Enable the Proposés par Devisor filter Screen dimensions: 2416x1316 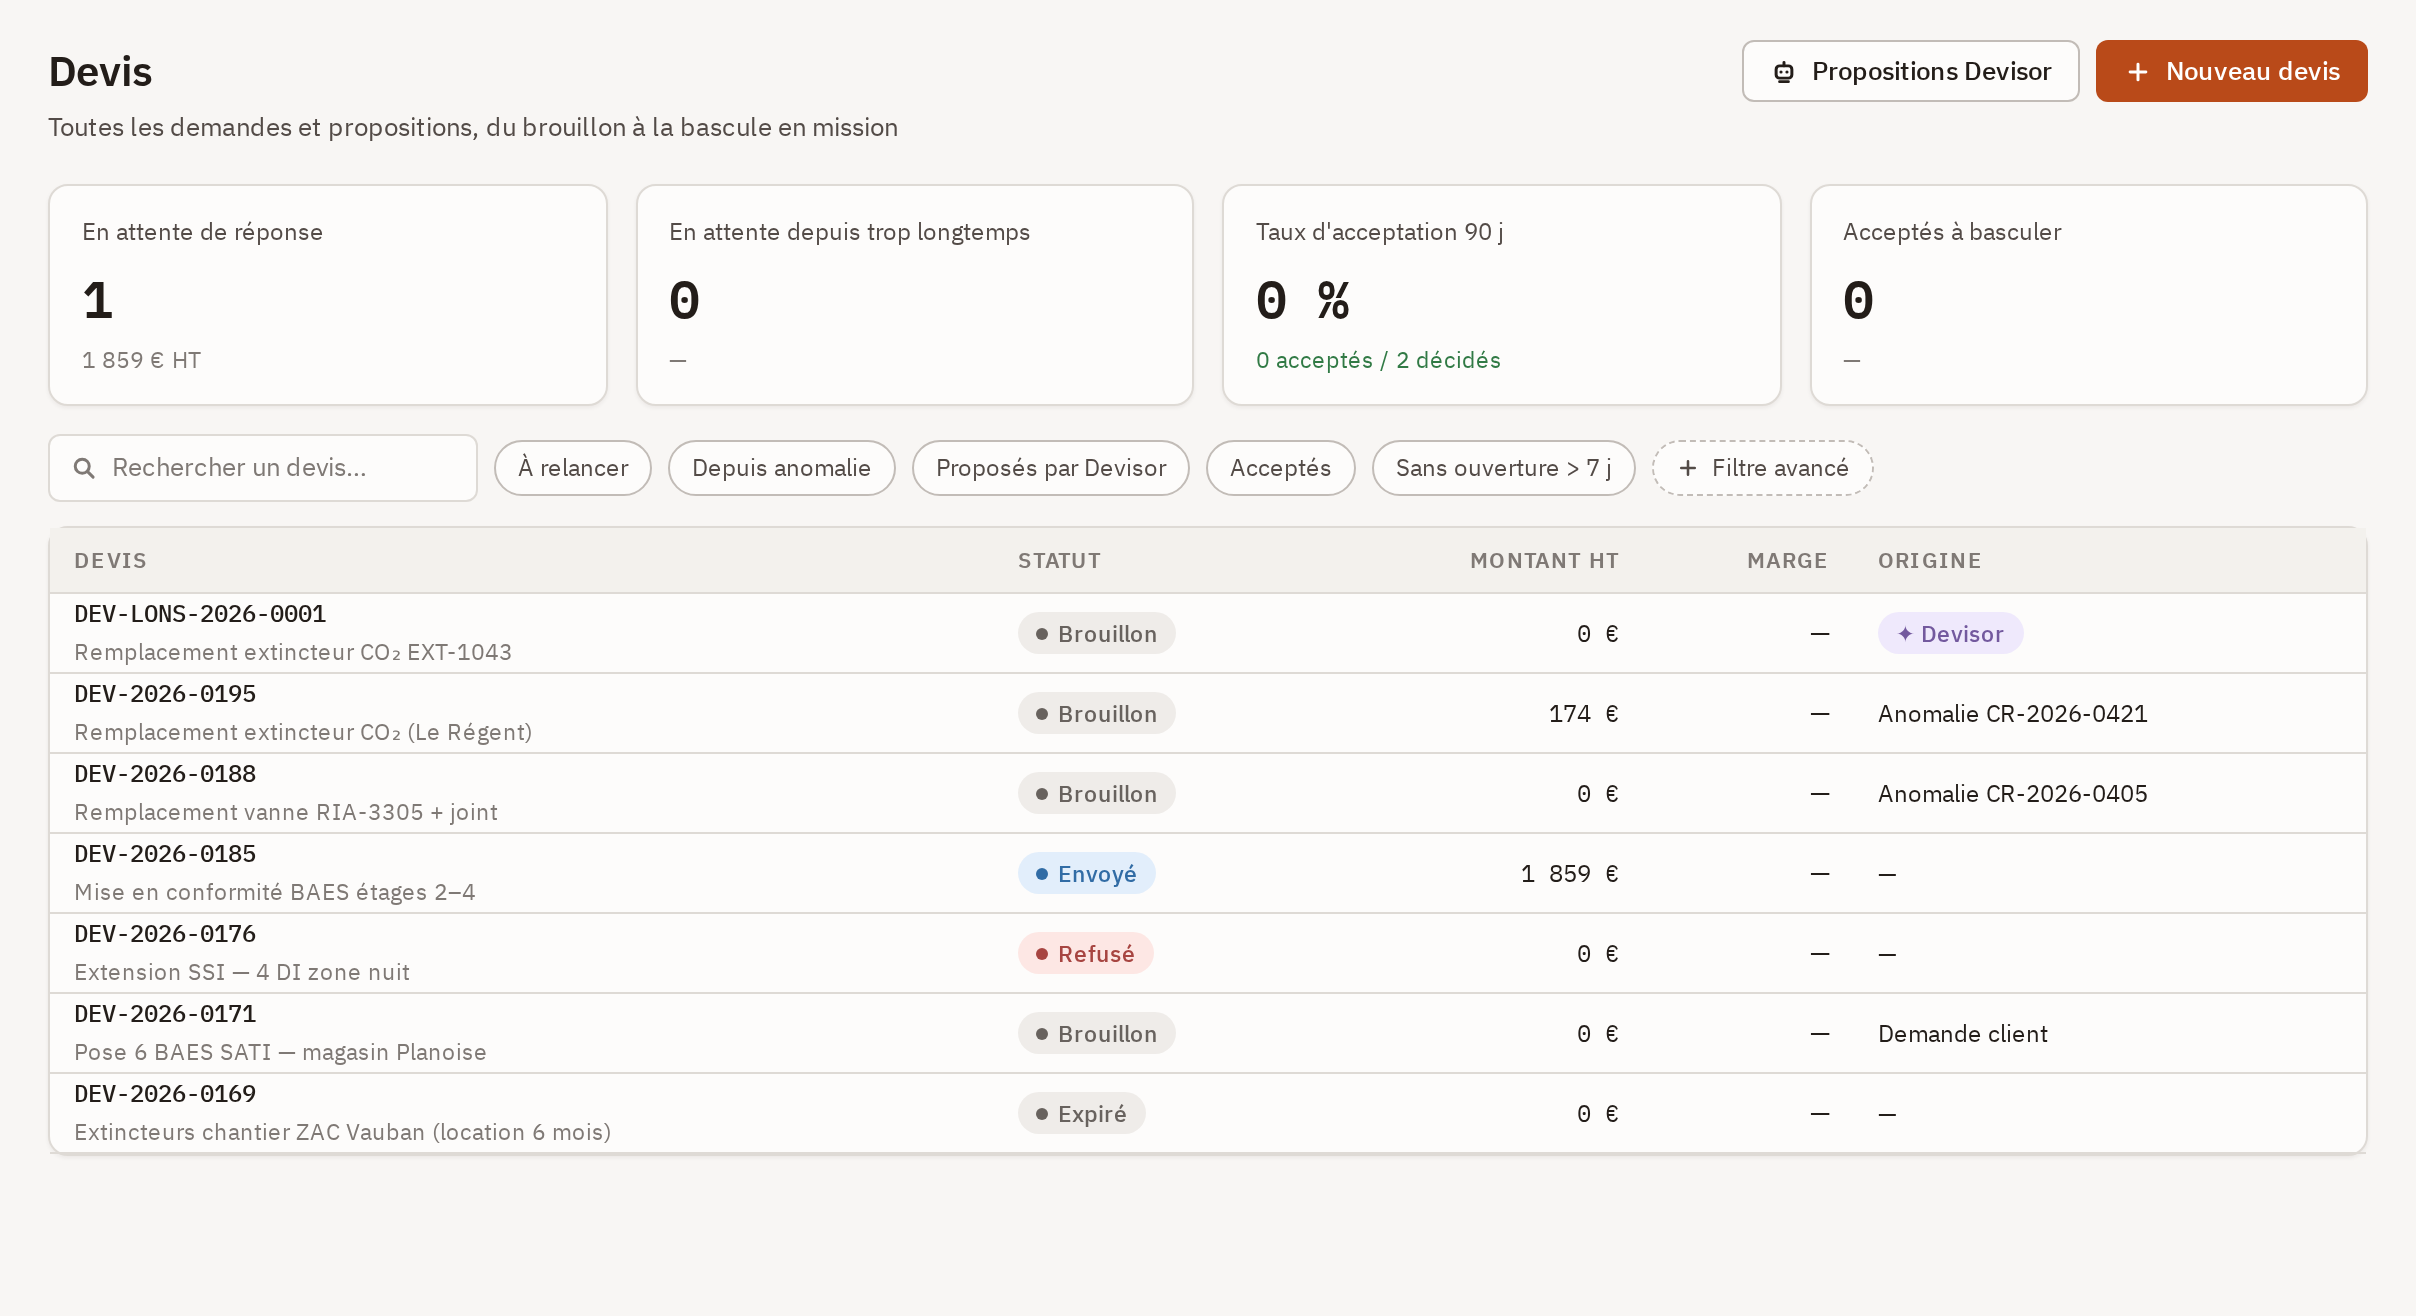pos(1051,468)
